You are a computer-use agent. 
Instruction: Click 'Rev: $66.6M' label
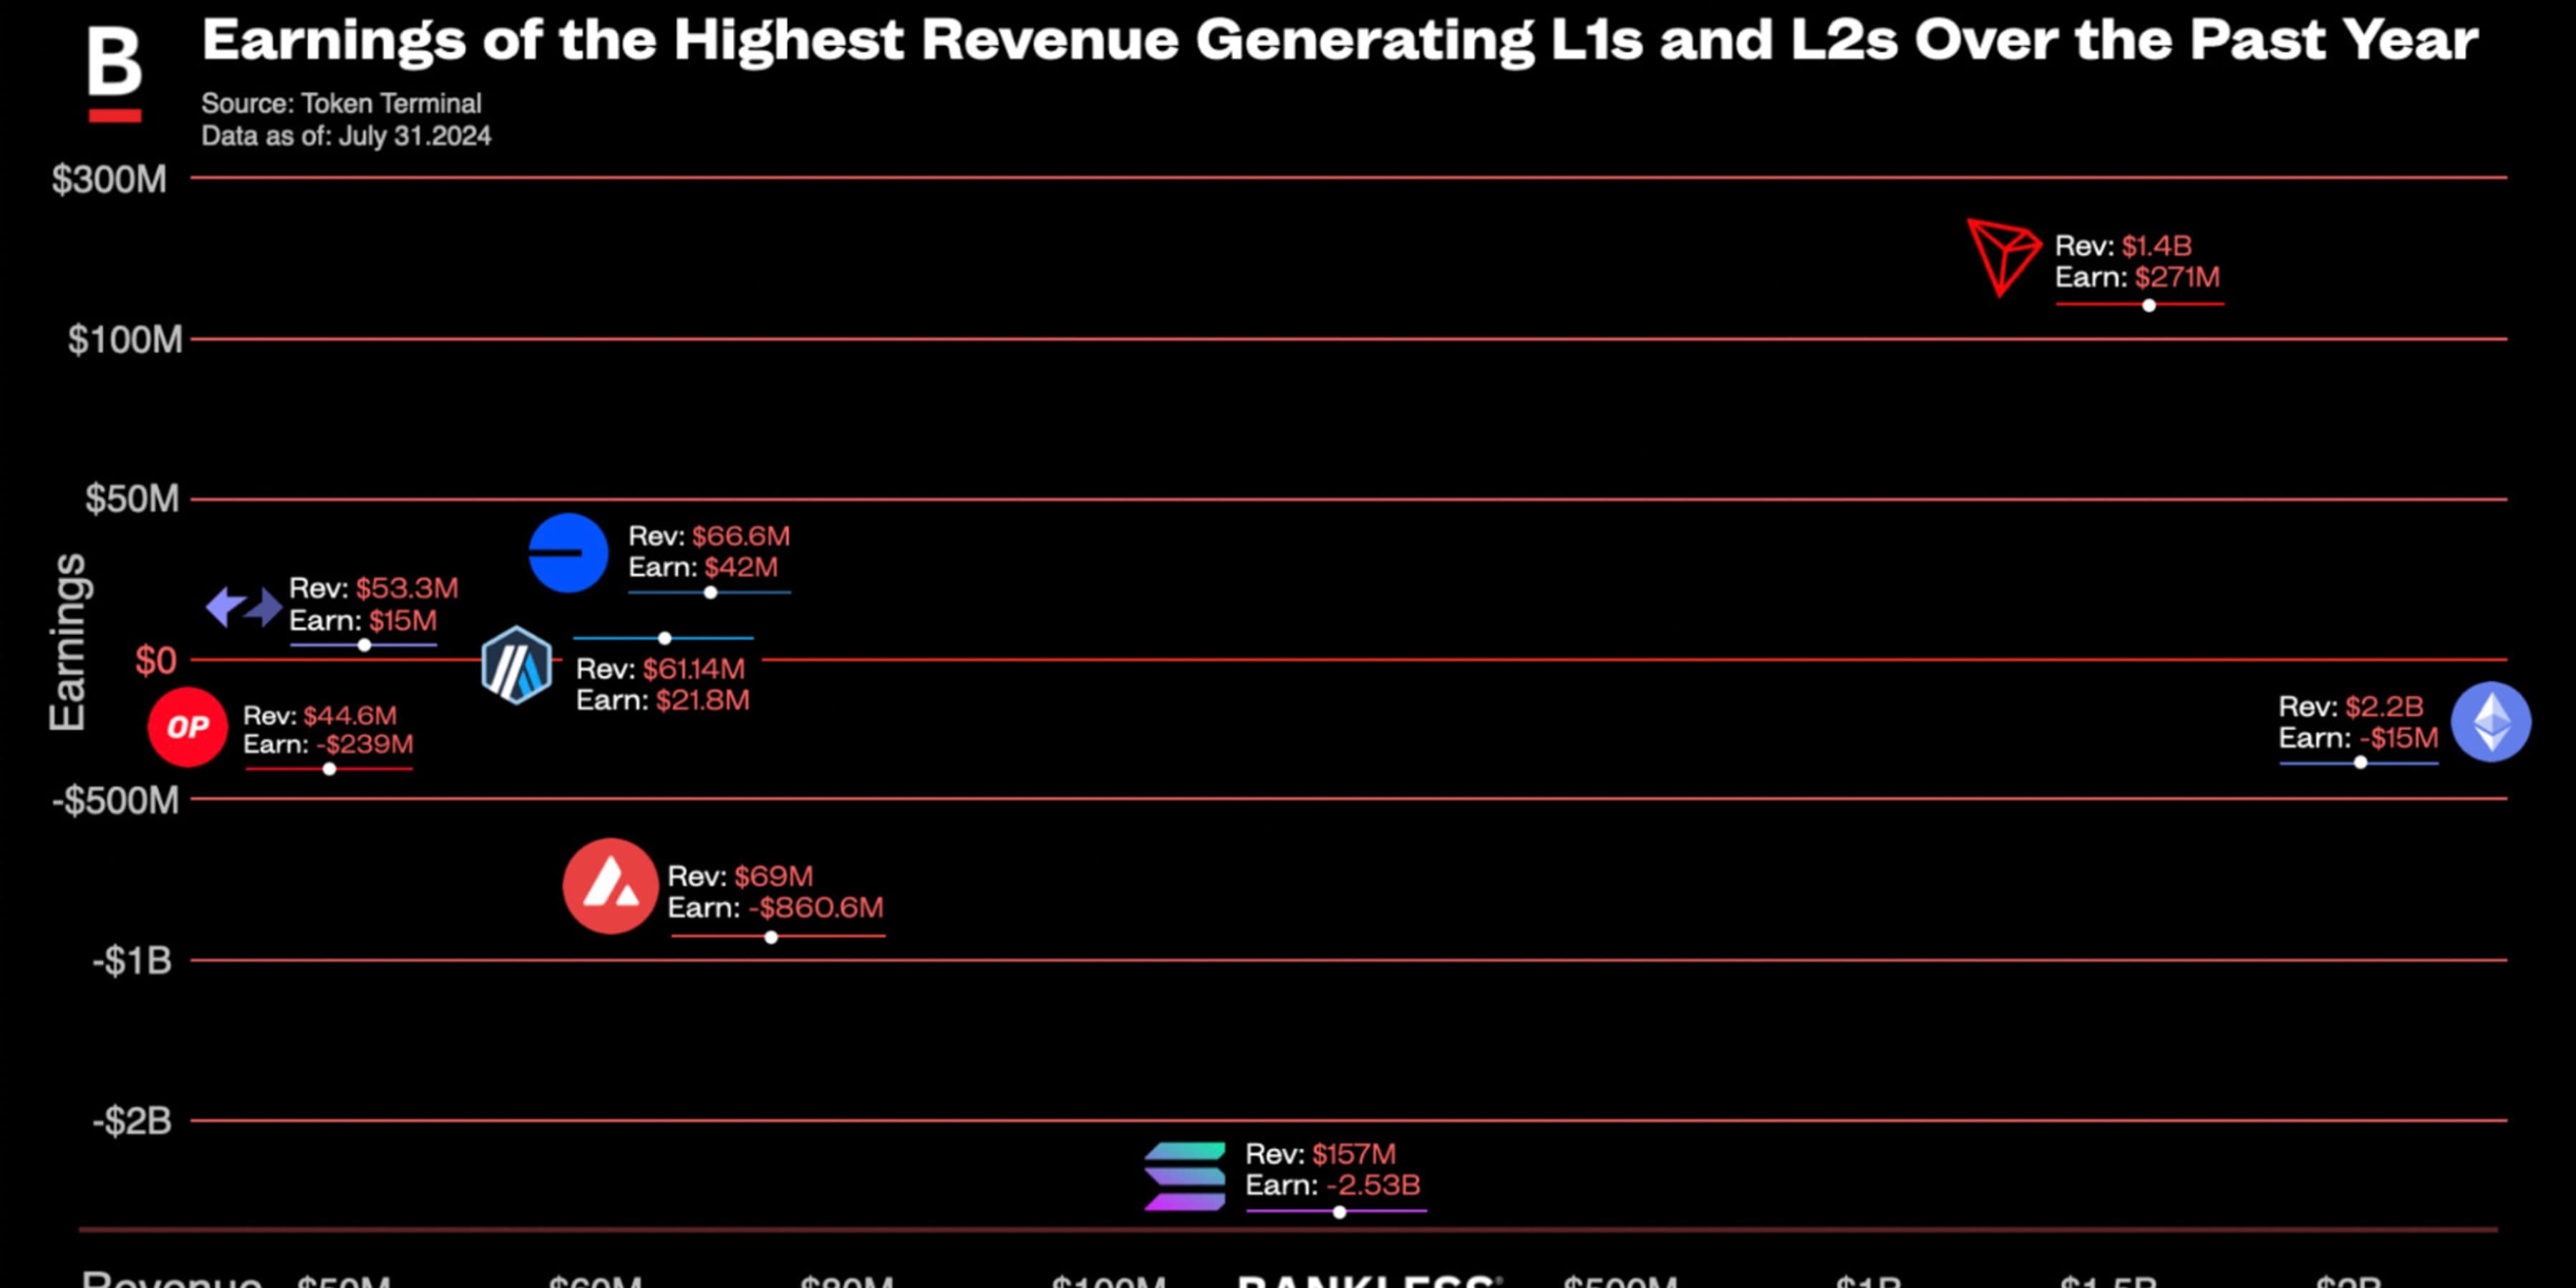[x=709, y=536]
